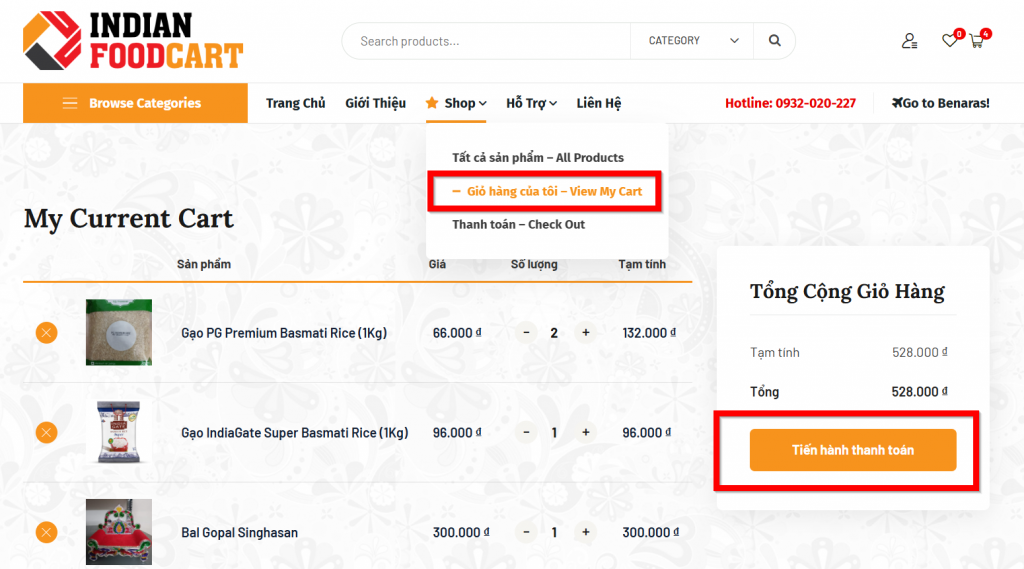Click the Search products input field
The height and width of the screenshot is (569, 1024).
[487, 41]
